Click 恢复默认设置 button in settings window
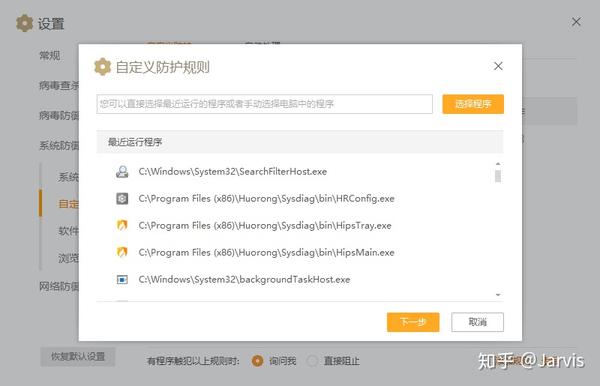 (78, 357)
